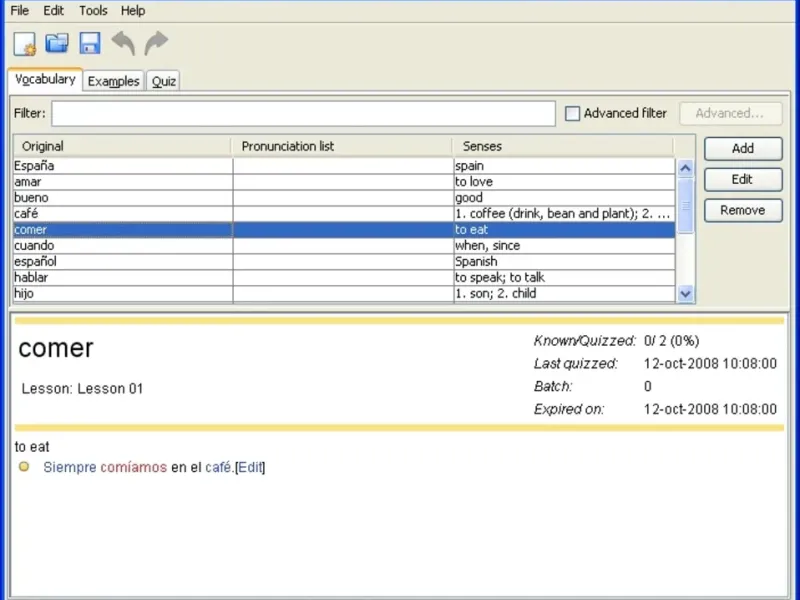Click the café link in example sentence

pyautogui.click(x=218, y=467)
